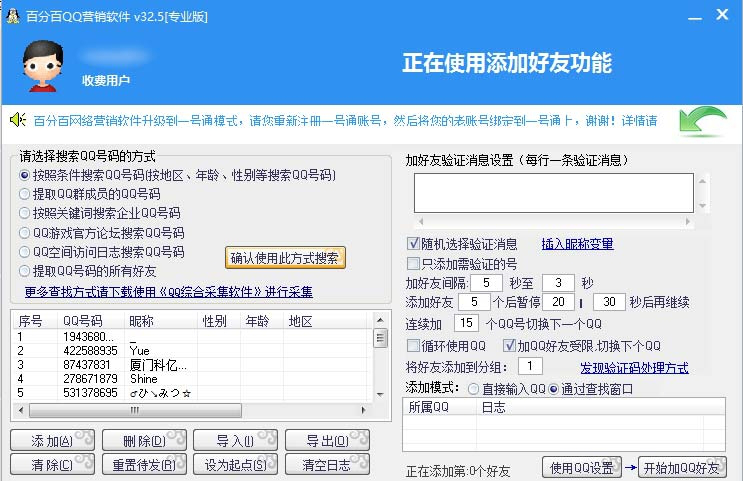
Task: Click 重置待发(R) button
Action: tap(144, 464)
